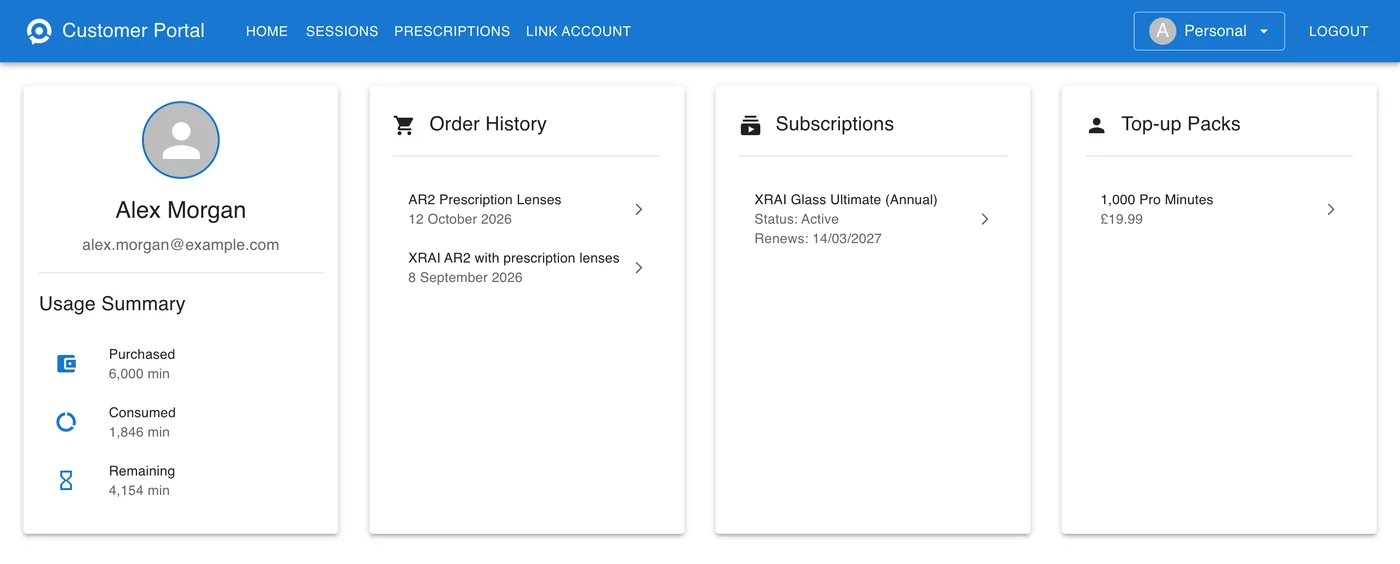Select the AR2 Prescription Lenses order row
Screen dimensions: 1400x564
tap(527, 209)
